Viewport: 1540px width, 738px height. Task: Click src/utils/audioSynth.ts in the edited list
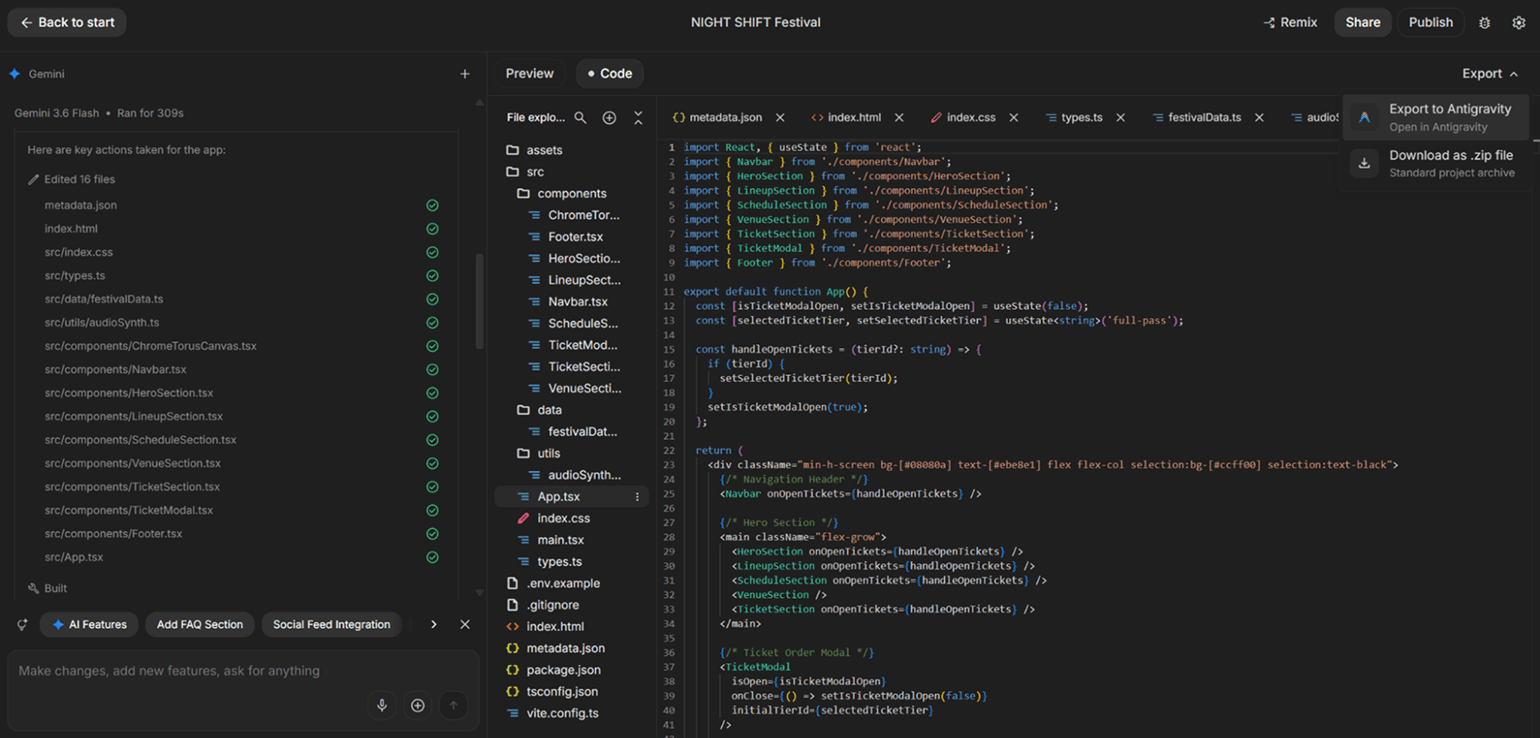(102, 323)
